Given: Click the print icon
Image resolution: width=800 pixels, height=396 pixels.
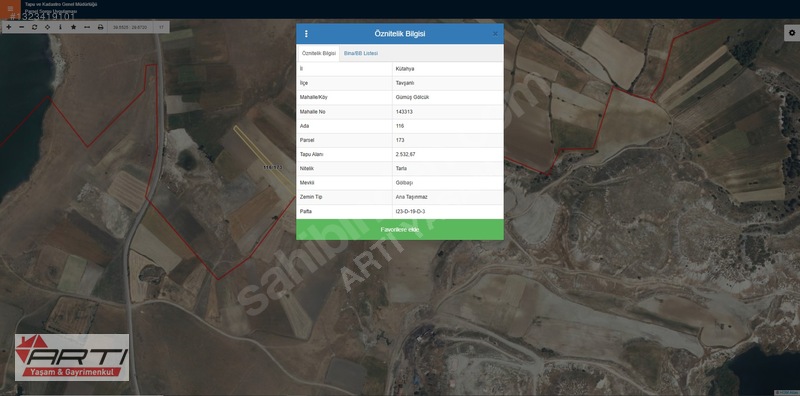Looking at the screenshot, I should pos(101,27).
